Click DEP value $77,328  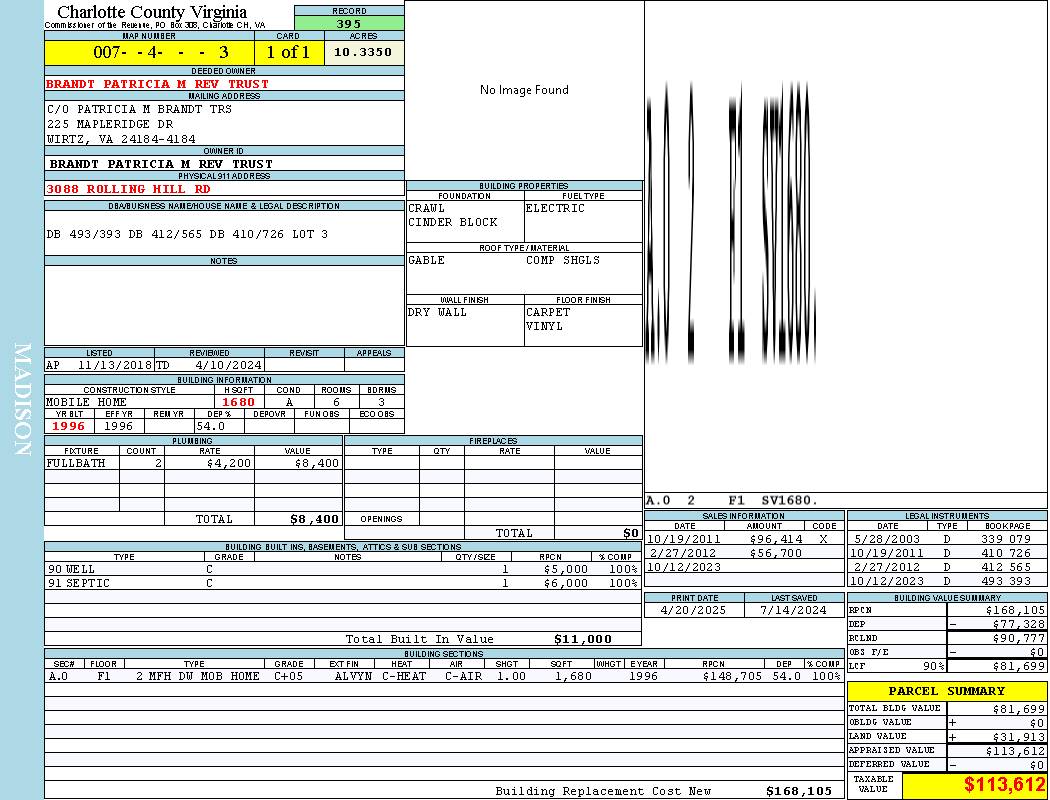pyautogui.click(x=1018, y=625)
